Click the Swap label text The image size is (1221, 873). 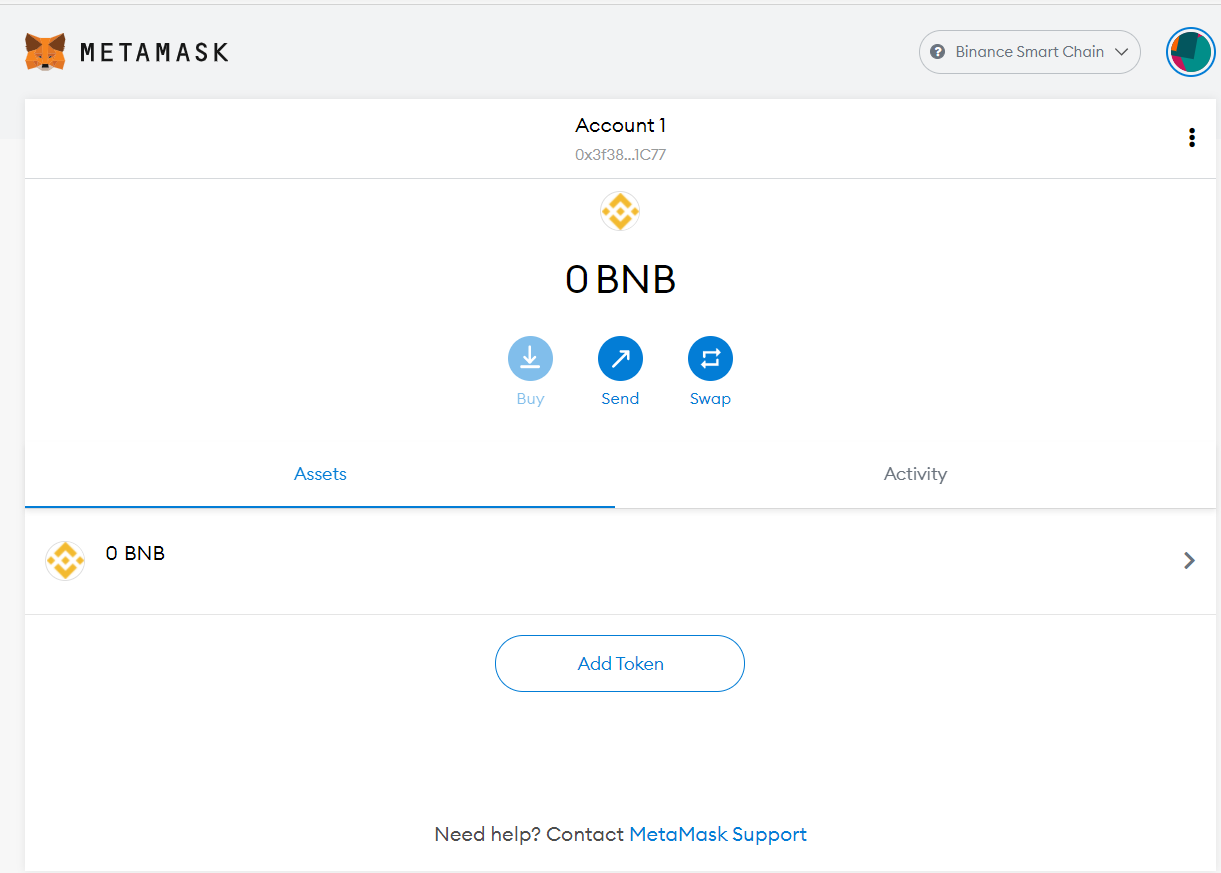tap(710, 398)
